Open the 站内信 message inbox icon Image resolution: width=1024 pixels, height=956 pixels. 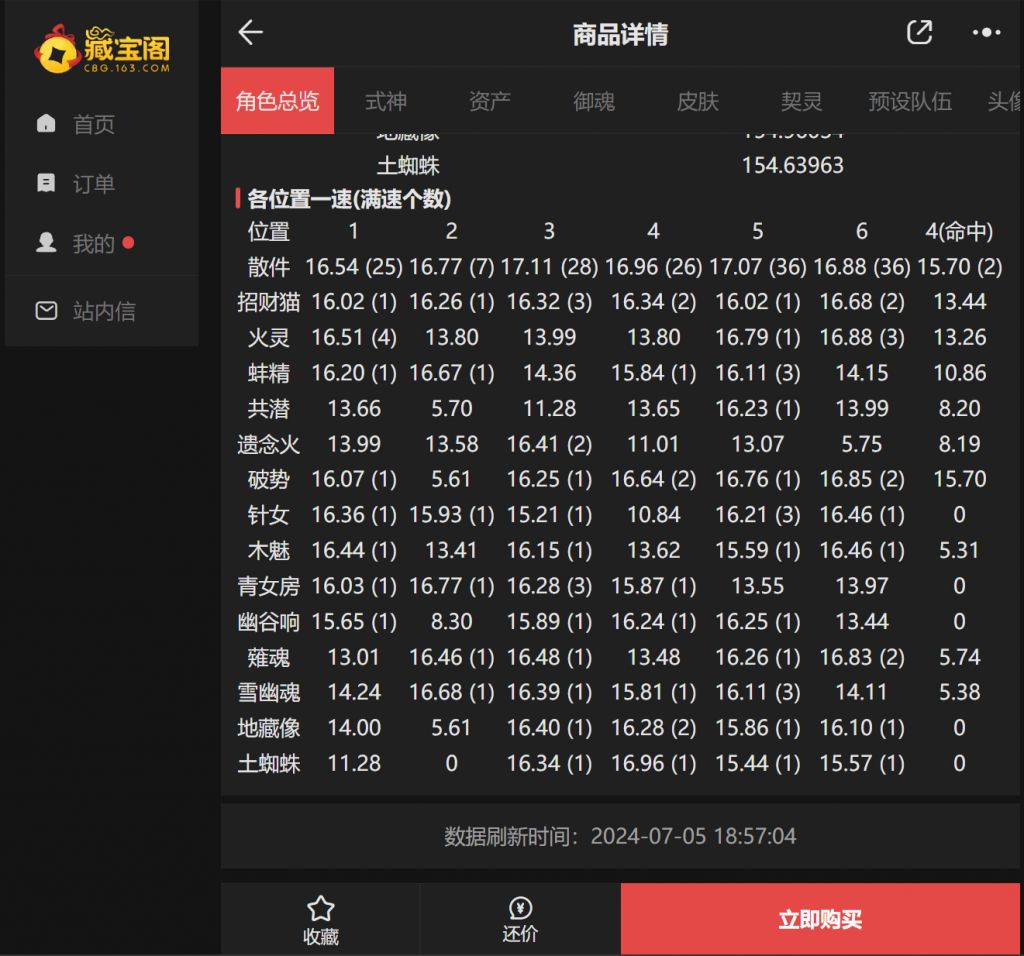(x=46, y=311)
